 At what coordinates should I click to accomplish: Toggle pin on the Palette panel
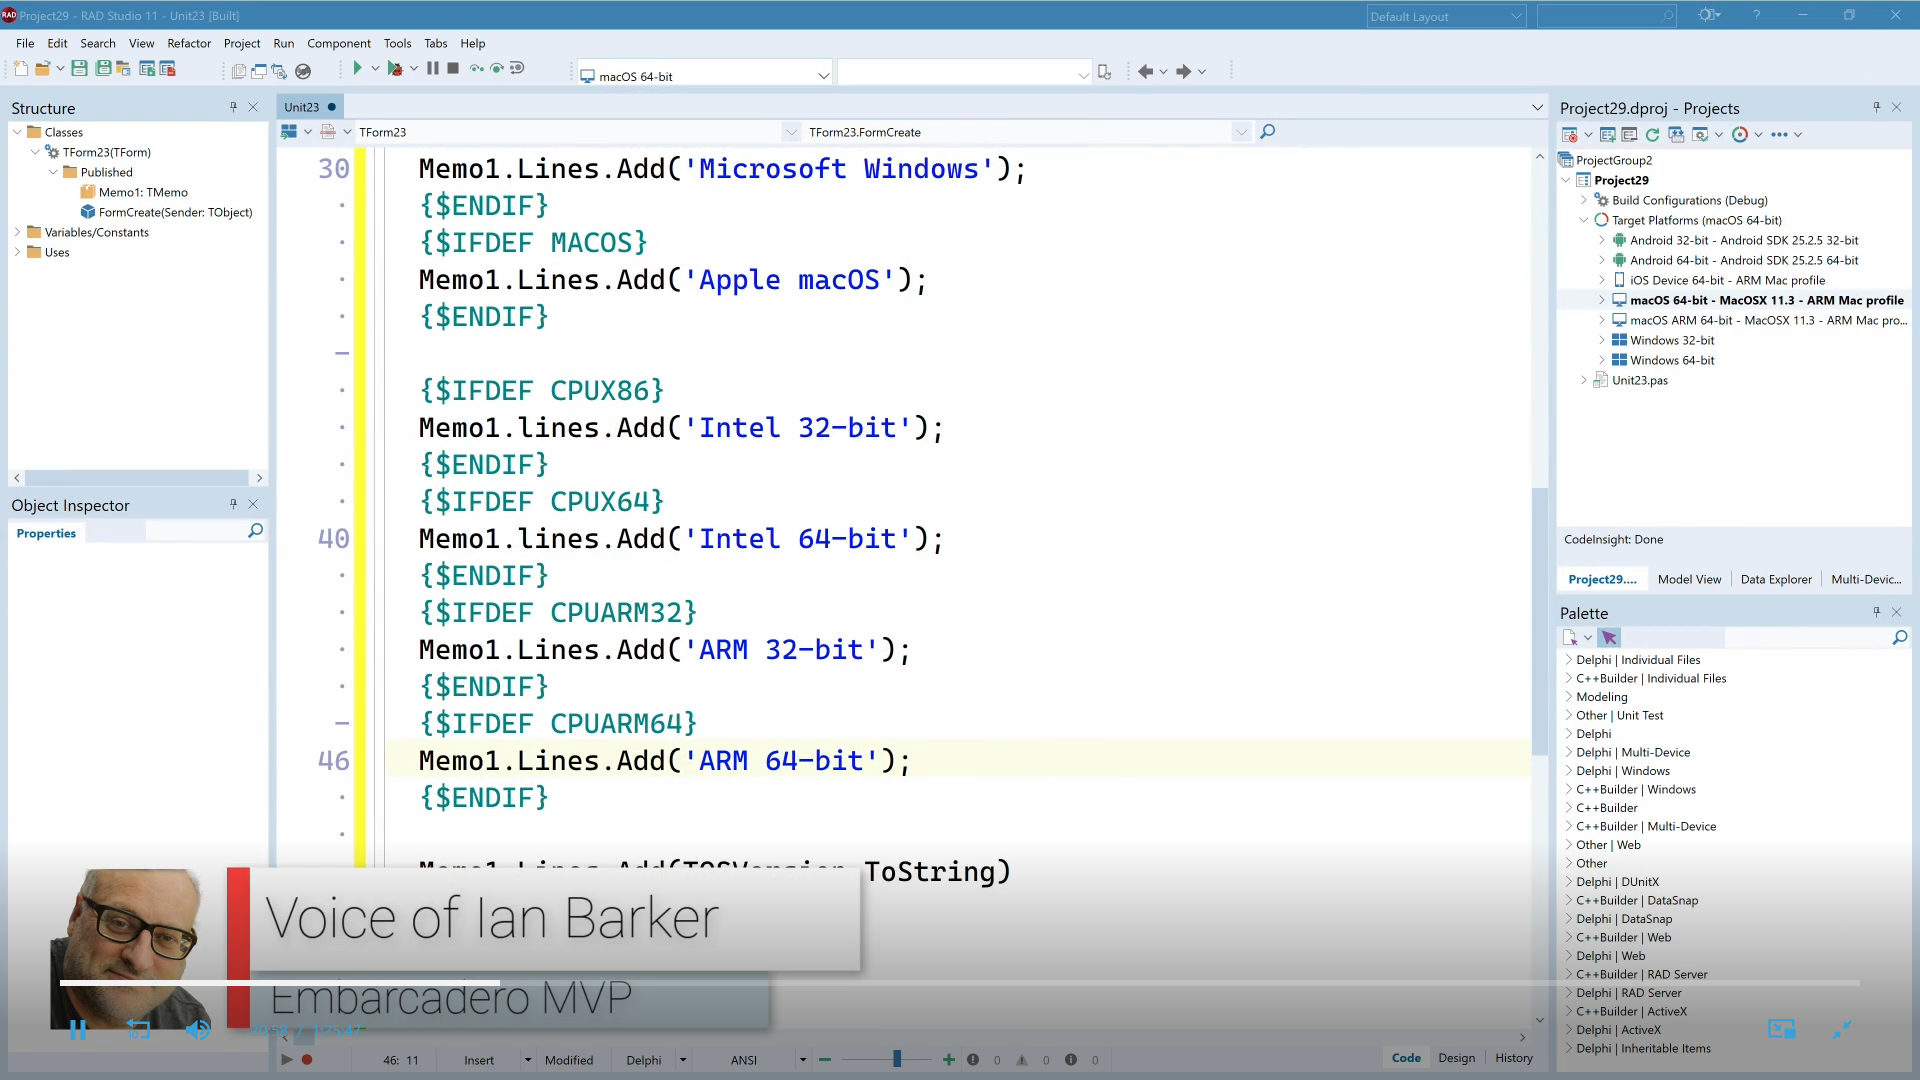pos(1876,612)
